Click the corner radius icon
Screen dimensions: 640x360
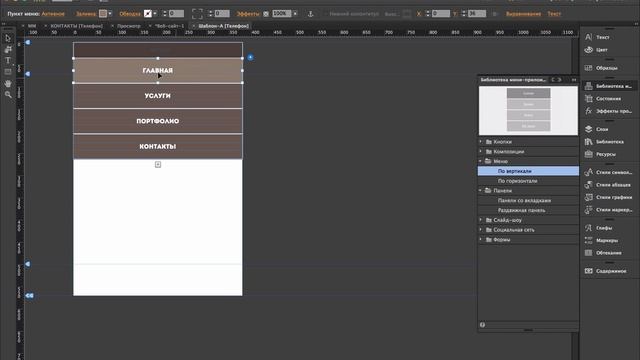coord(197,14)
